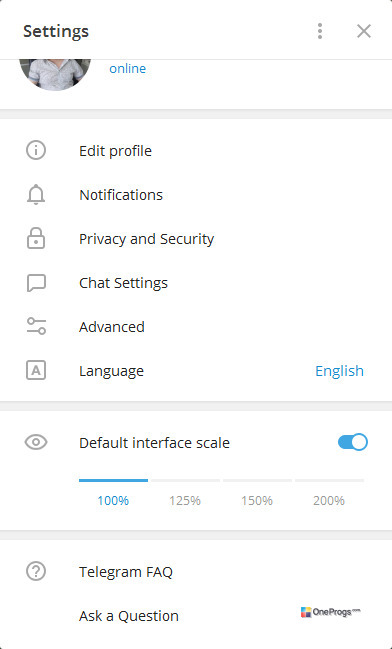Click the Chat Settings speech bubble icon
Viewport: 392px width, 649px height.
(x=36, y=283)
